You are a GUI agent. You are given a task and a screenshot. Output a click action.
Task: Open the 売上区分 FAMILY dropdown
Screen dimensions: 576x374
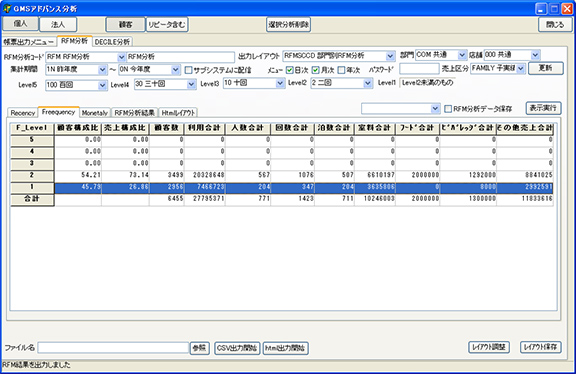[521, 68]
